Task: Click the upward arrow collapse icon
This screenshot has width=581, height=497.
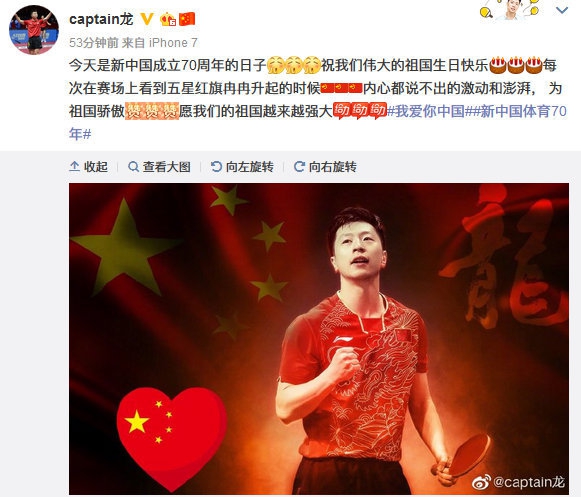Action: click(x=74, y=167)
